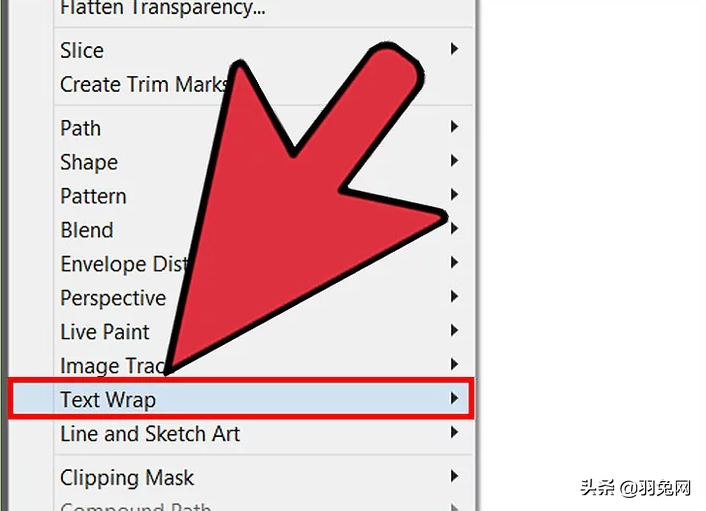Open the Live Paint submenu
The image size is (706, 511).
pyautogui.click(x=263, y=332)
